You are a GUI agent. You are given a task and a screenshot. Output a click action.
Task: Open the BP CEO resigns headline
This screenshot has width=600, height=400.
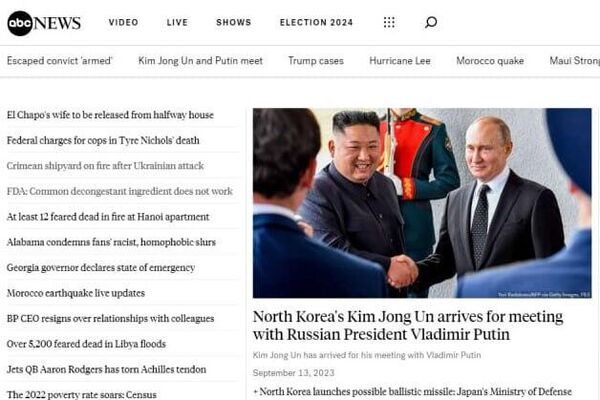click(x=110, y=318)
